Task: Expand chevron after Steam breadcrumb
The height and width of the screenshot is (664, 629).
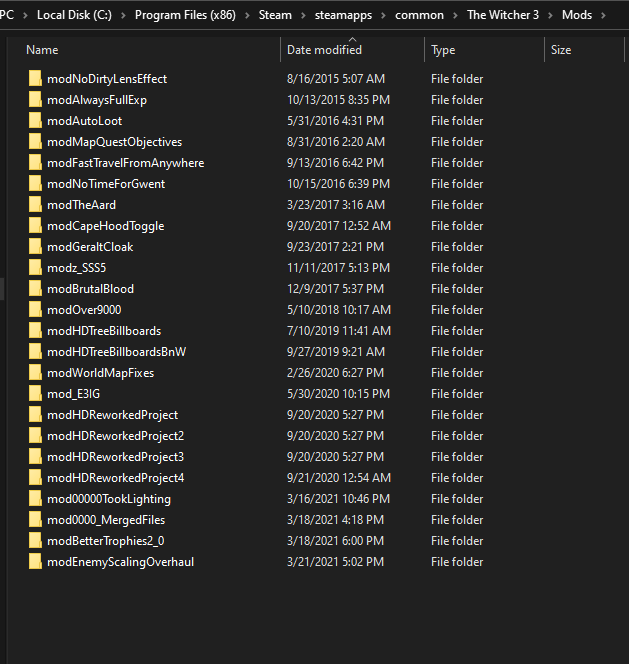Action: click(x=303, y=15)
